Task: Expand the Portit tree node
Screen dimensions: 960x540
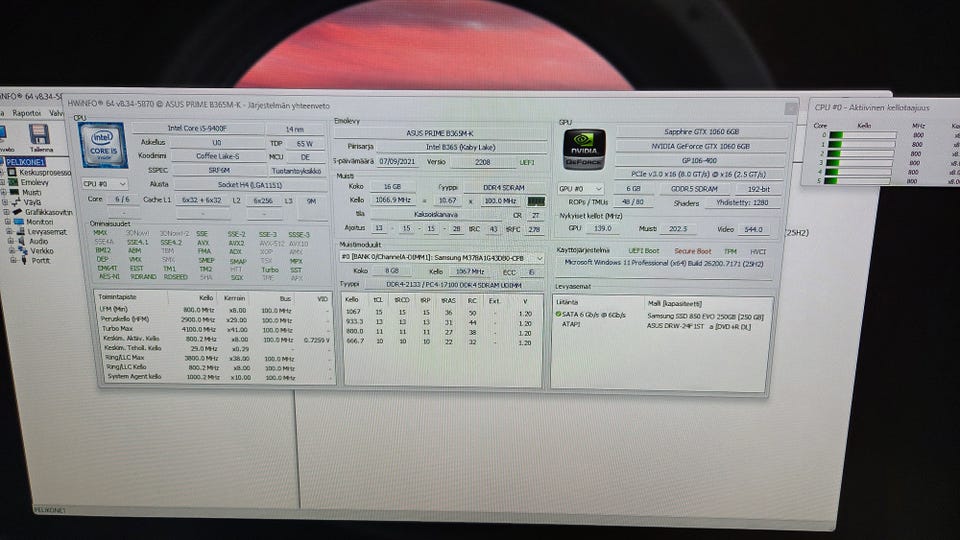Action: [x=13, y=260]
